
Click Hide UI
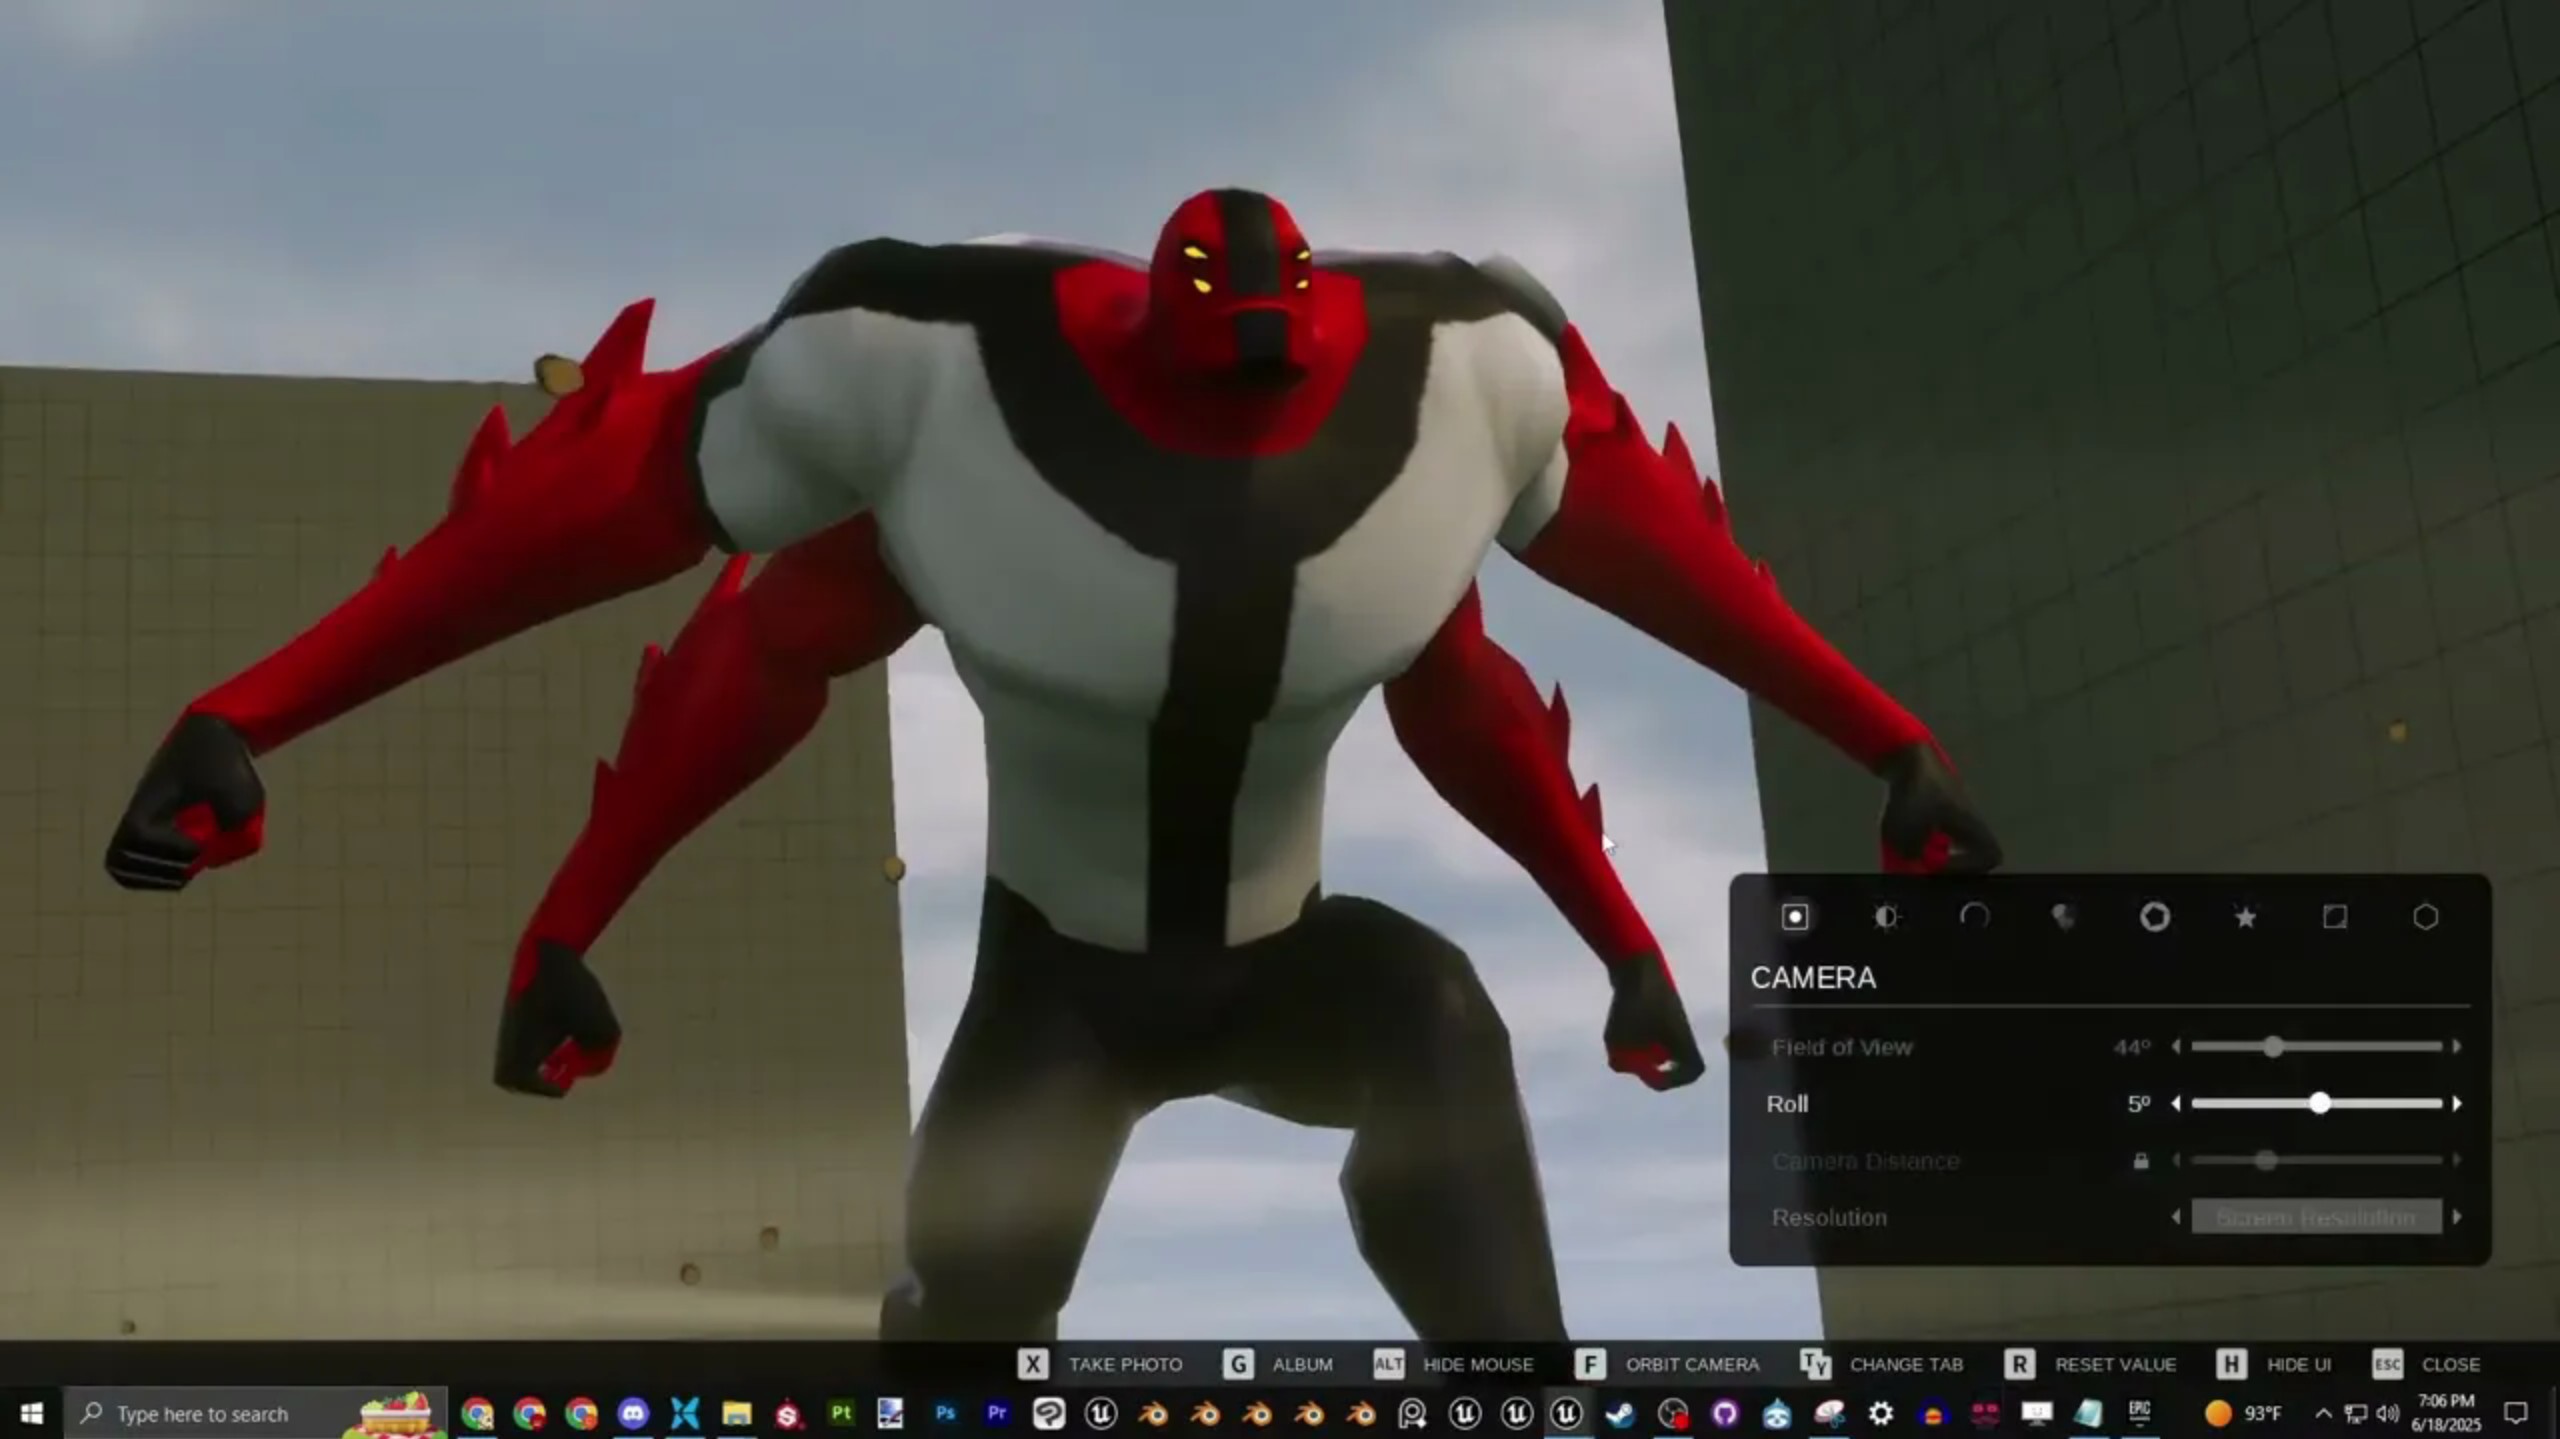pyautogui.click(x=2299, y=1365)
